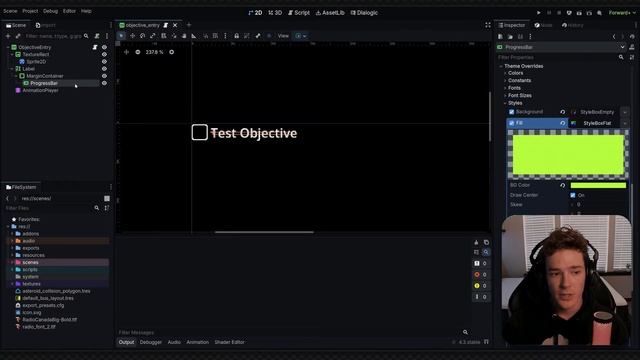Click the Filter Files search field
The image size is (640, 360).
point(48,208)
